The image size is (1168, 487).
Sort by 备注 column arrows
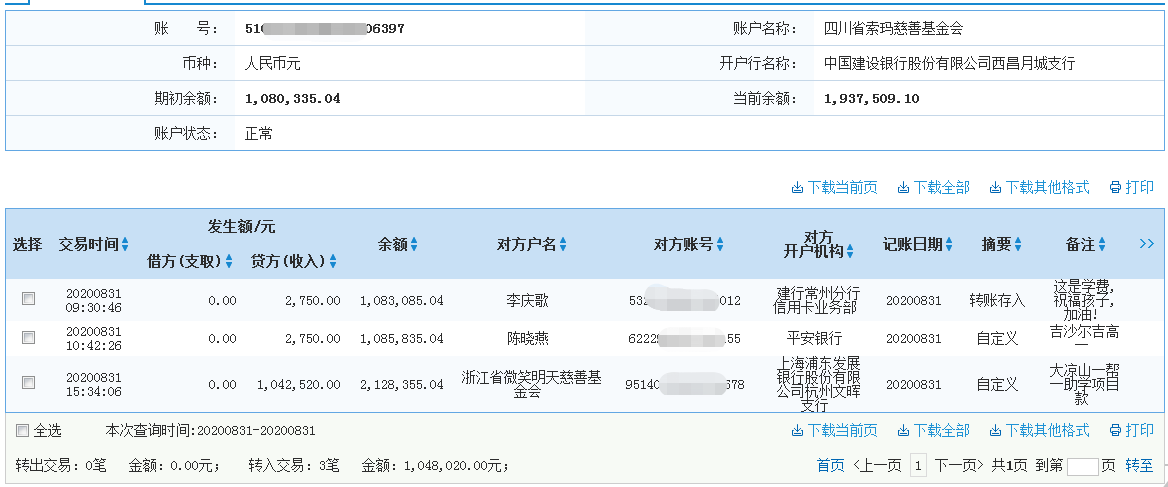(1101, 245)
